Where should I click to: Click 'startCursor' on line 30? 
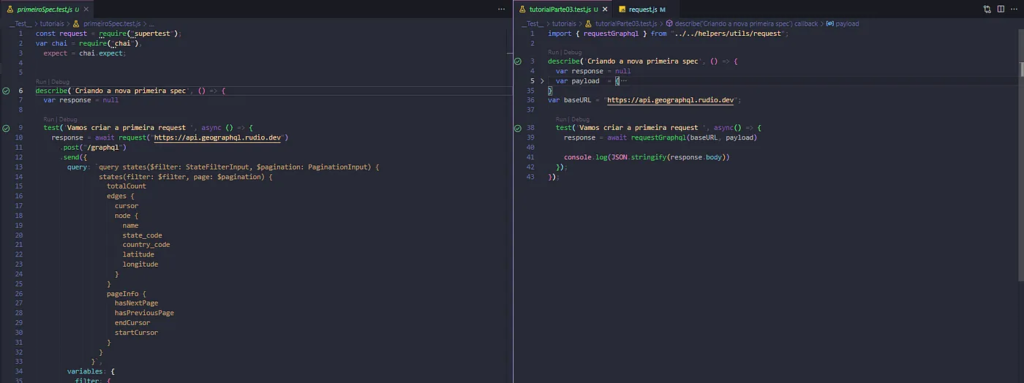pyautogui.click(x=136, y=333)
